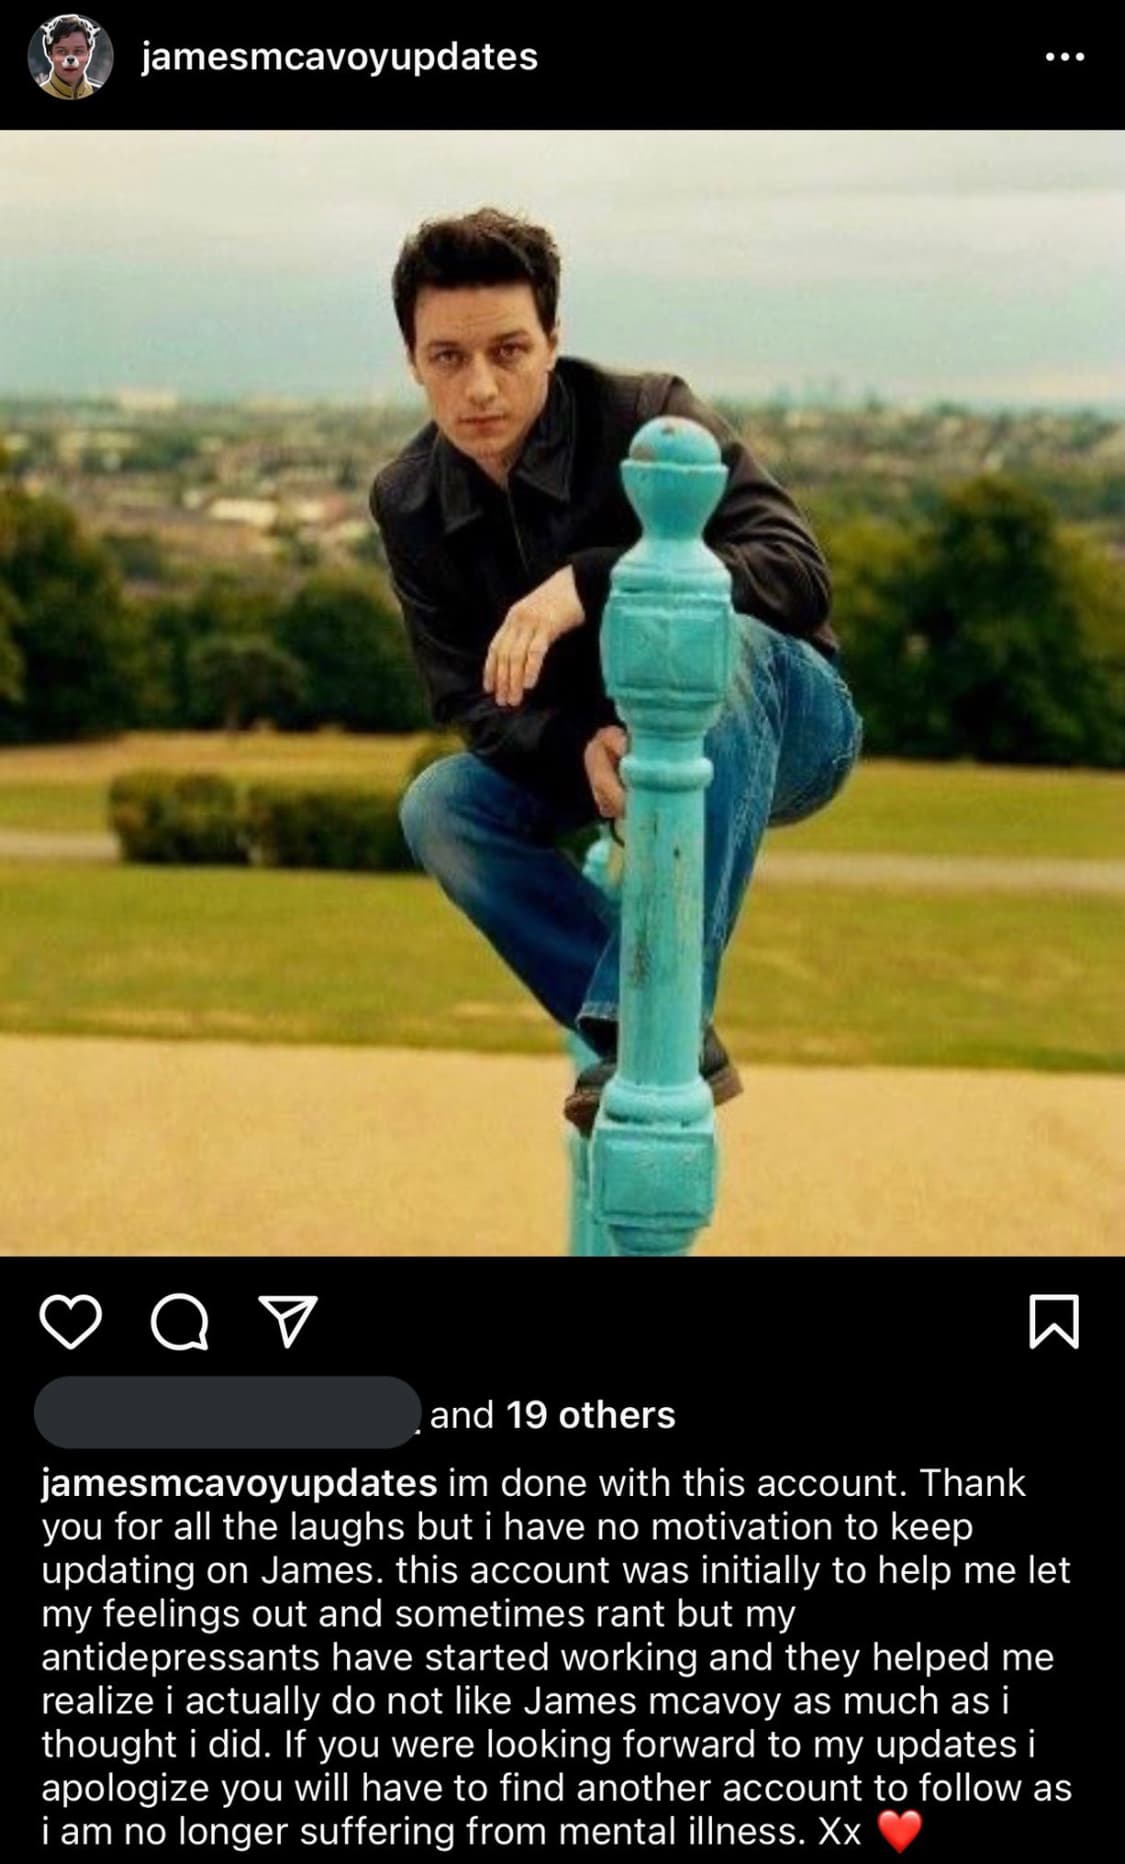Tap the jamesmcavoyupdates username in header
Screen dimensions: 1125x1864
click(340, 57)
